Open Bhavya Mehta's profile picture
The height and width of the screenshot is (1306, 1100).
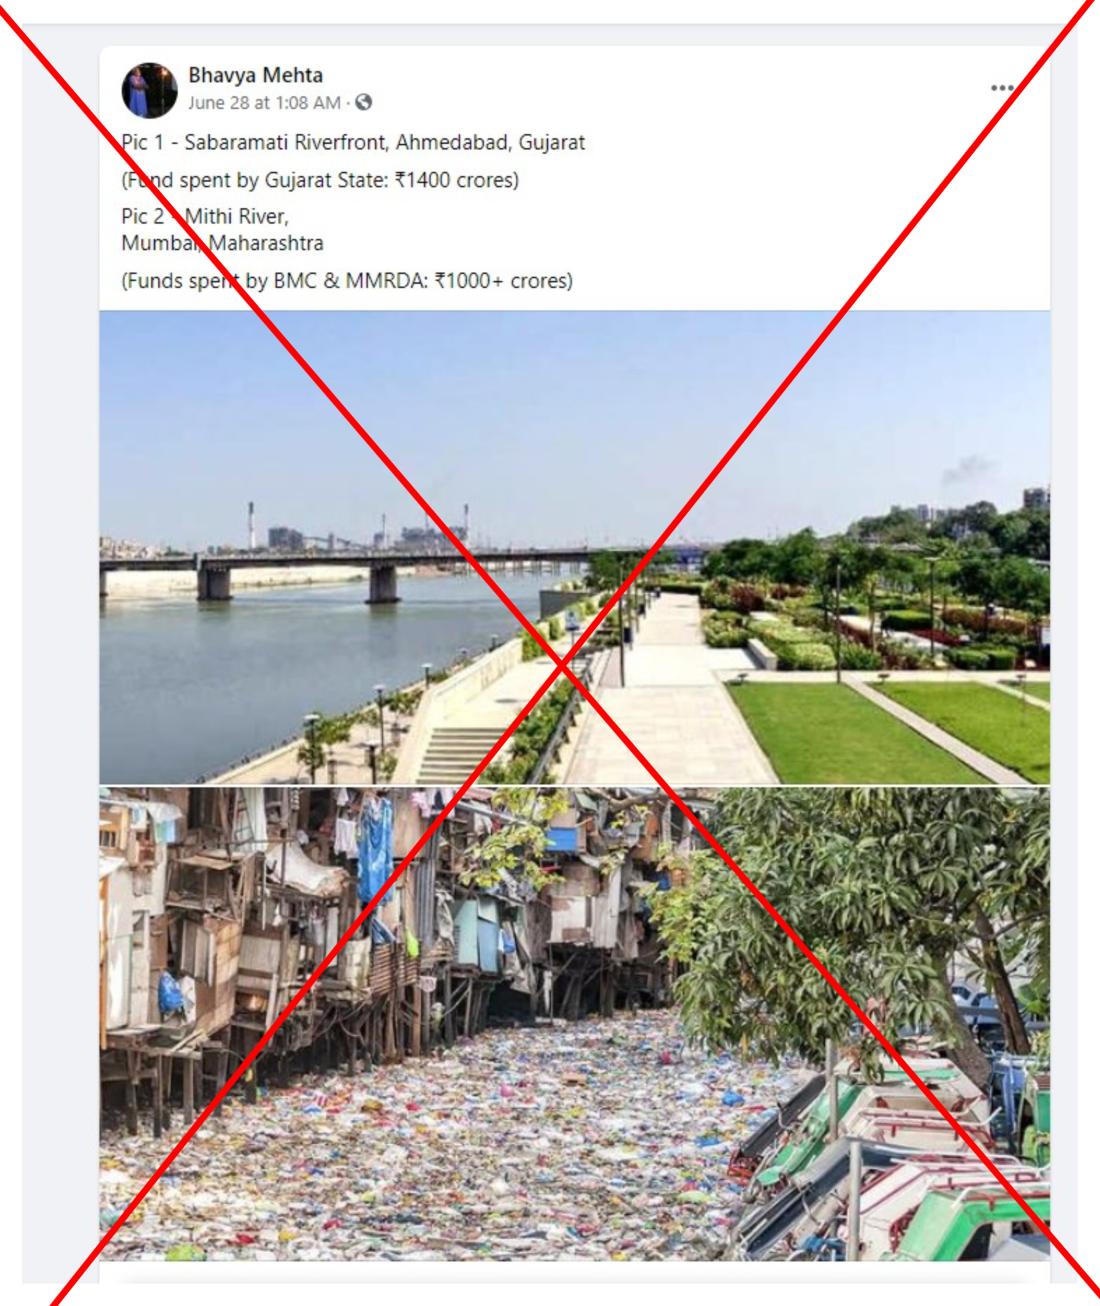[149, 89]
